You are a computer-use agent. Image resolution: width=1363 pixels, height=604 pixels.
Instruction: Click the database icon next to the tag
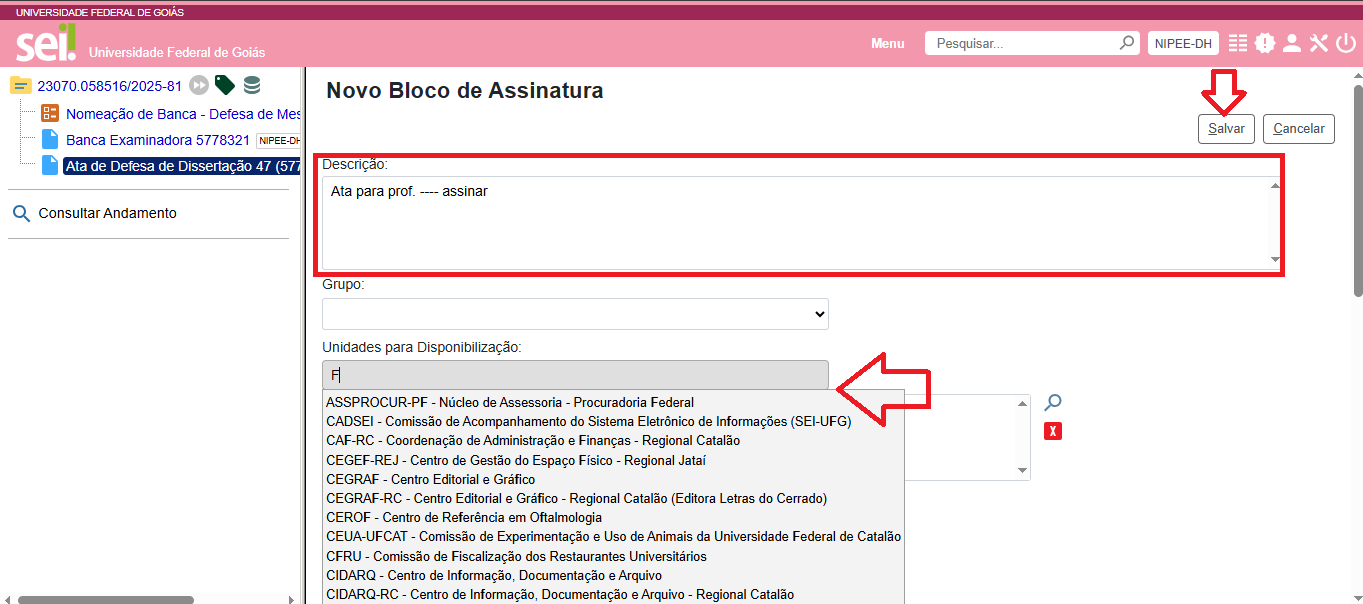click(x=252, y=85)
